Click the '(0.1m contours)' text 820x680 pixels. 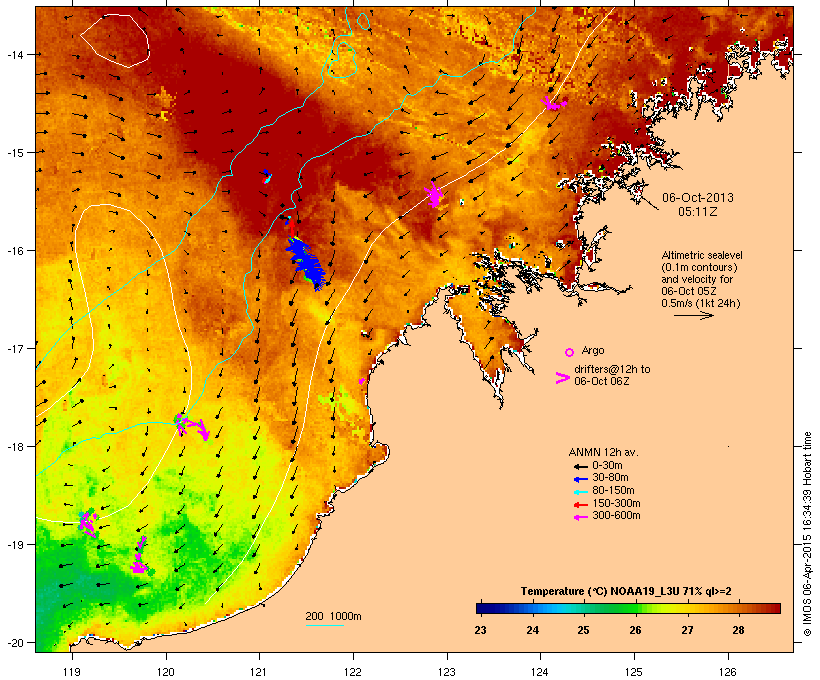click(x=699, y=267)
